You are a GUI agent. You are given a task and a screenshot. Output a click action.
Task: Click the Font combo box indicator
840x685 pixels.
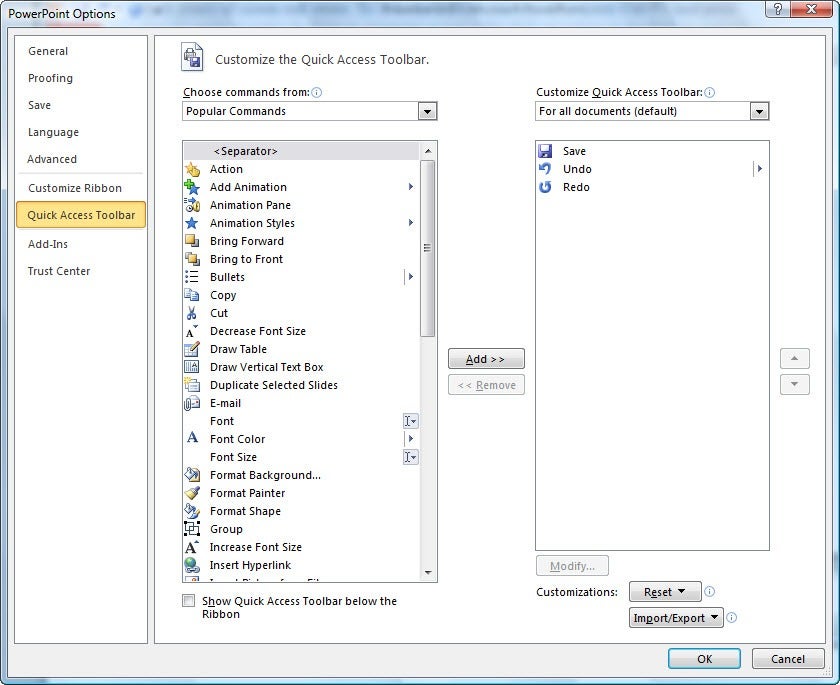[410, 421]
